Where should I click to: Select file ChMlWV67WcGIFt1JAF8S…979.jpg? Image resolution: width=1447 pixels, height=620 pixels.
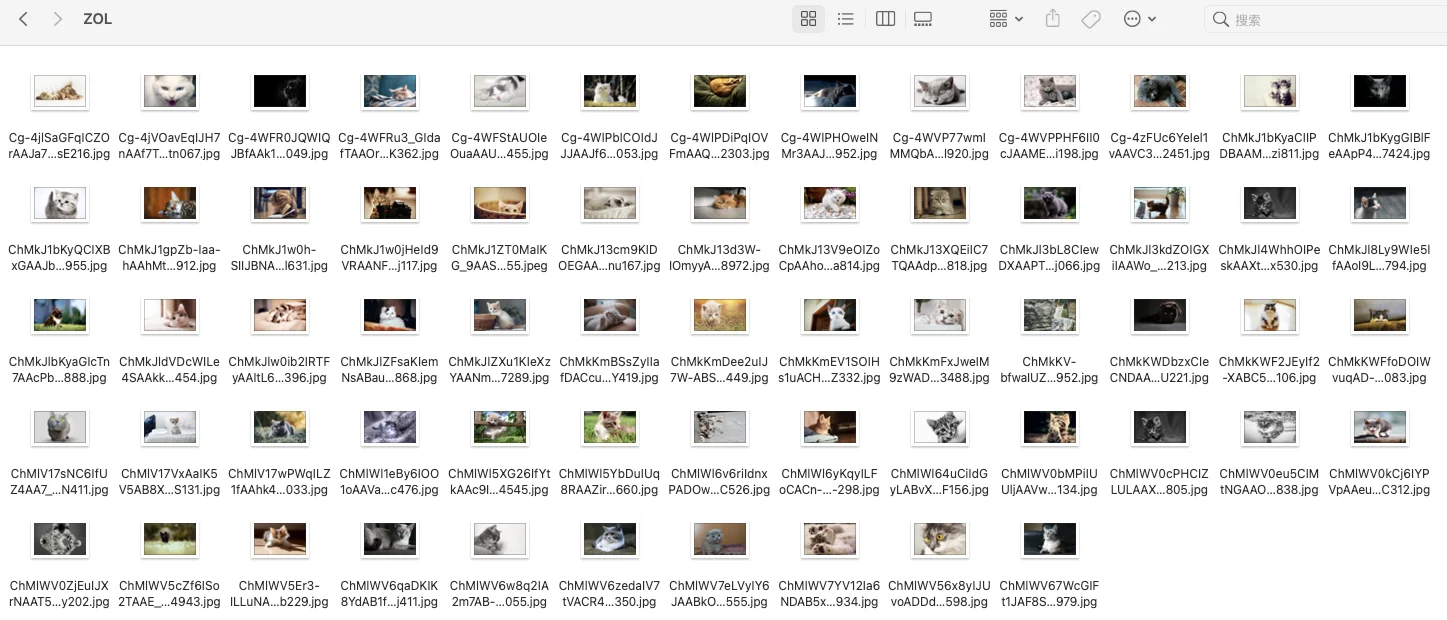(x=1050, y=539)
